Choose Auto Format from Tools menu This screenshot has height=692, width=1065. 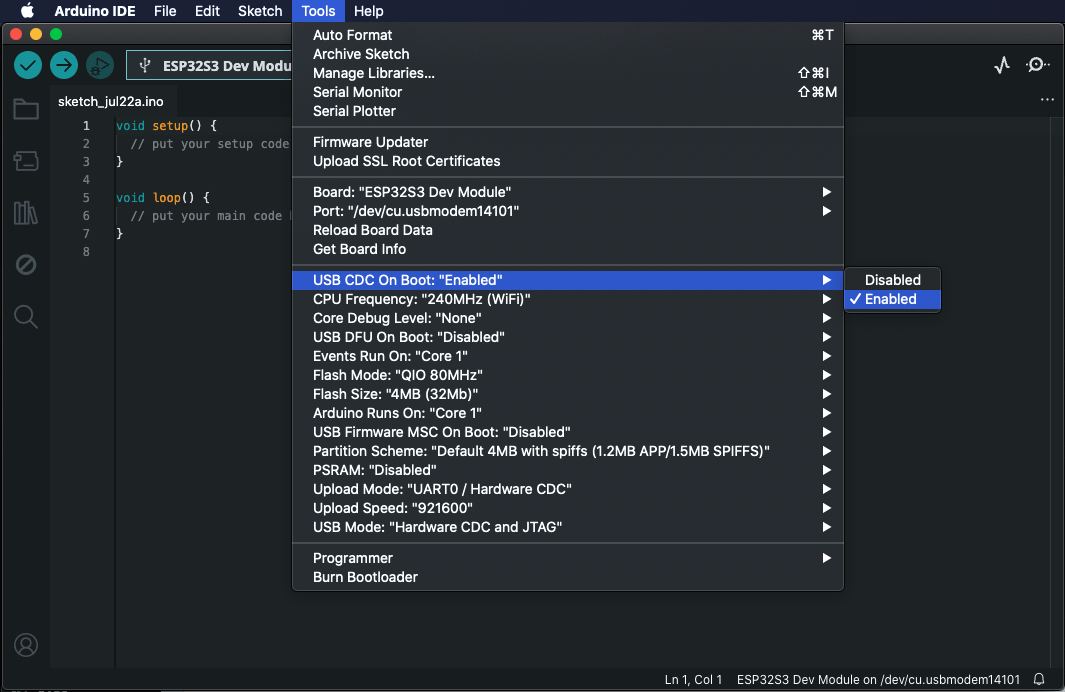pos(568,35)
